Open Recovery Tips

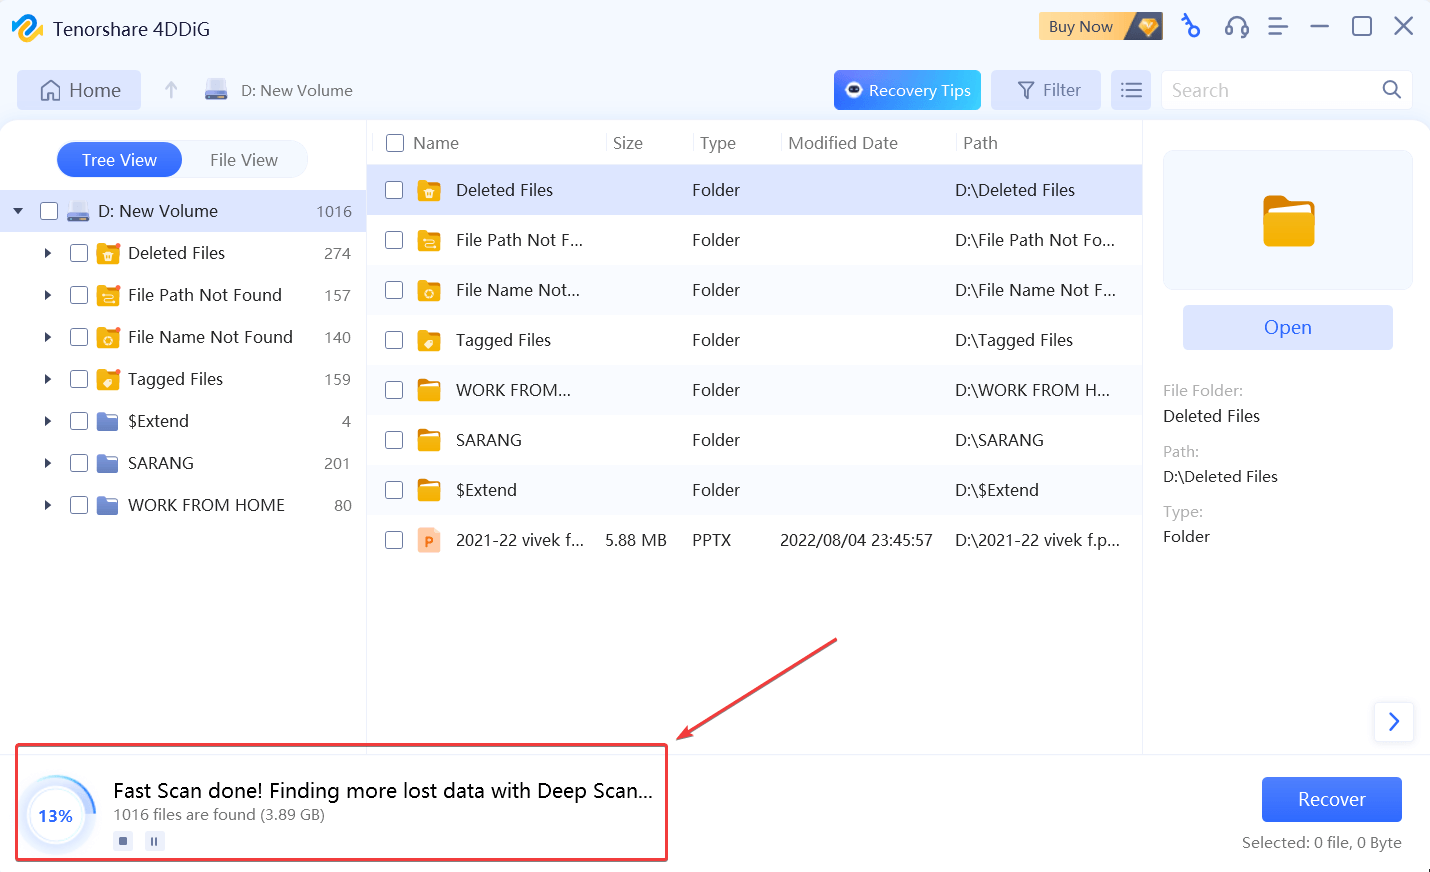[907, 90]
